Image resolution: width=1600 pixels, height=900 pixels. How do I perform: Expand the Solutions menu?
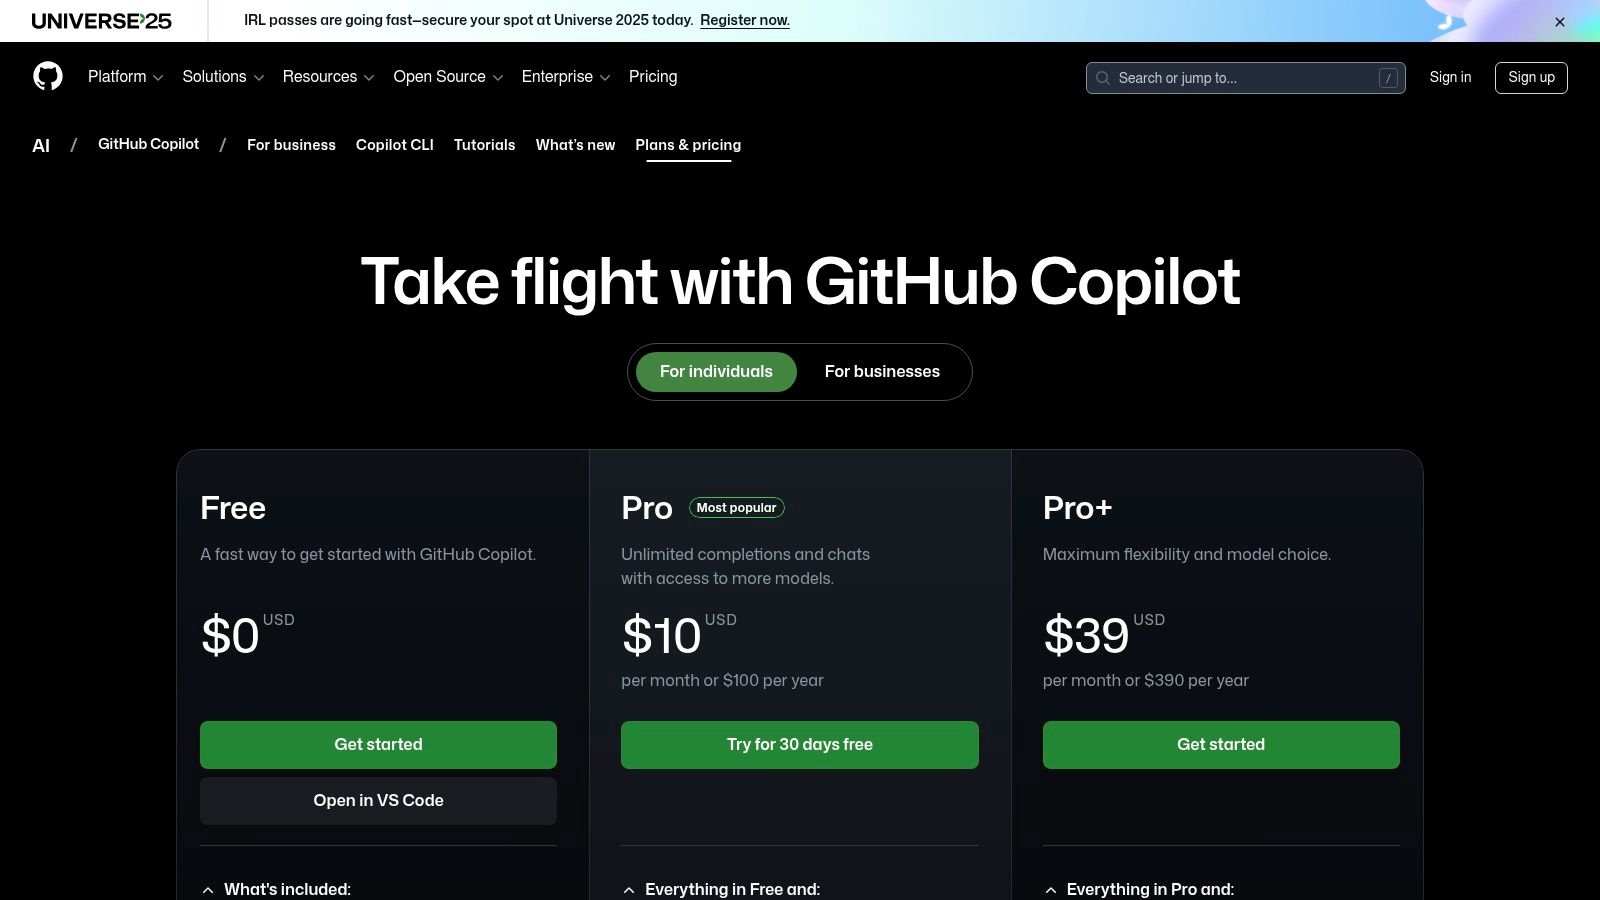pos(223,77)
